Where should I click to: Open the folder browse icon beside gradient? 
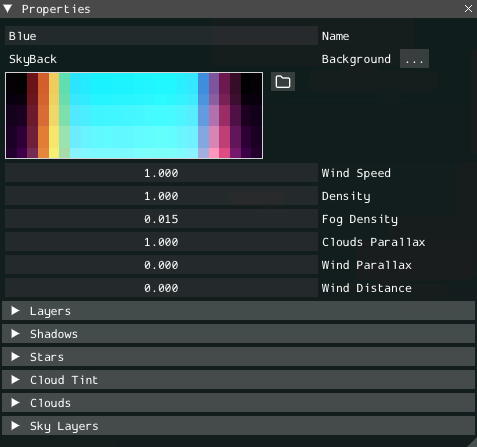pyautogui.click(x=283, y=82)
